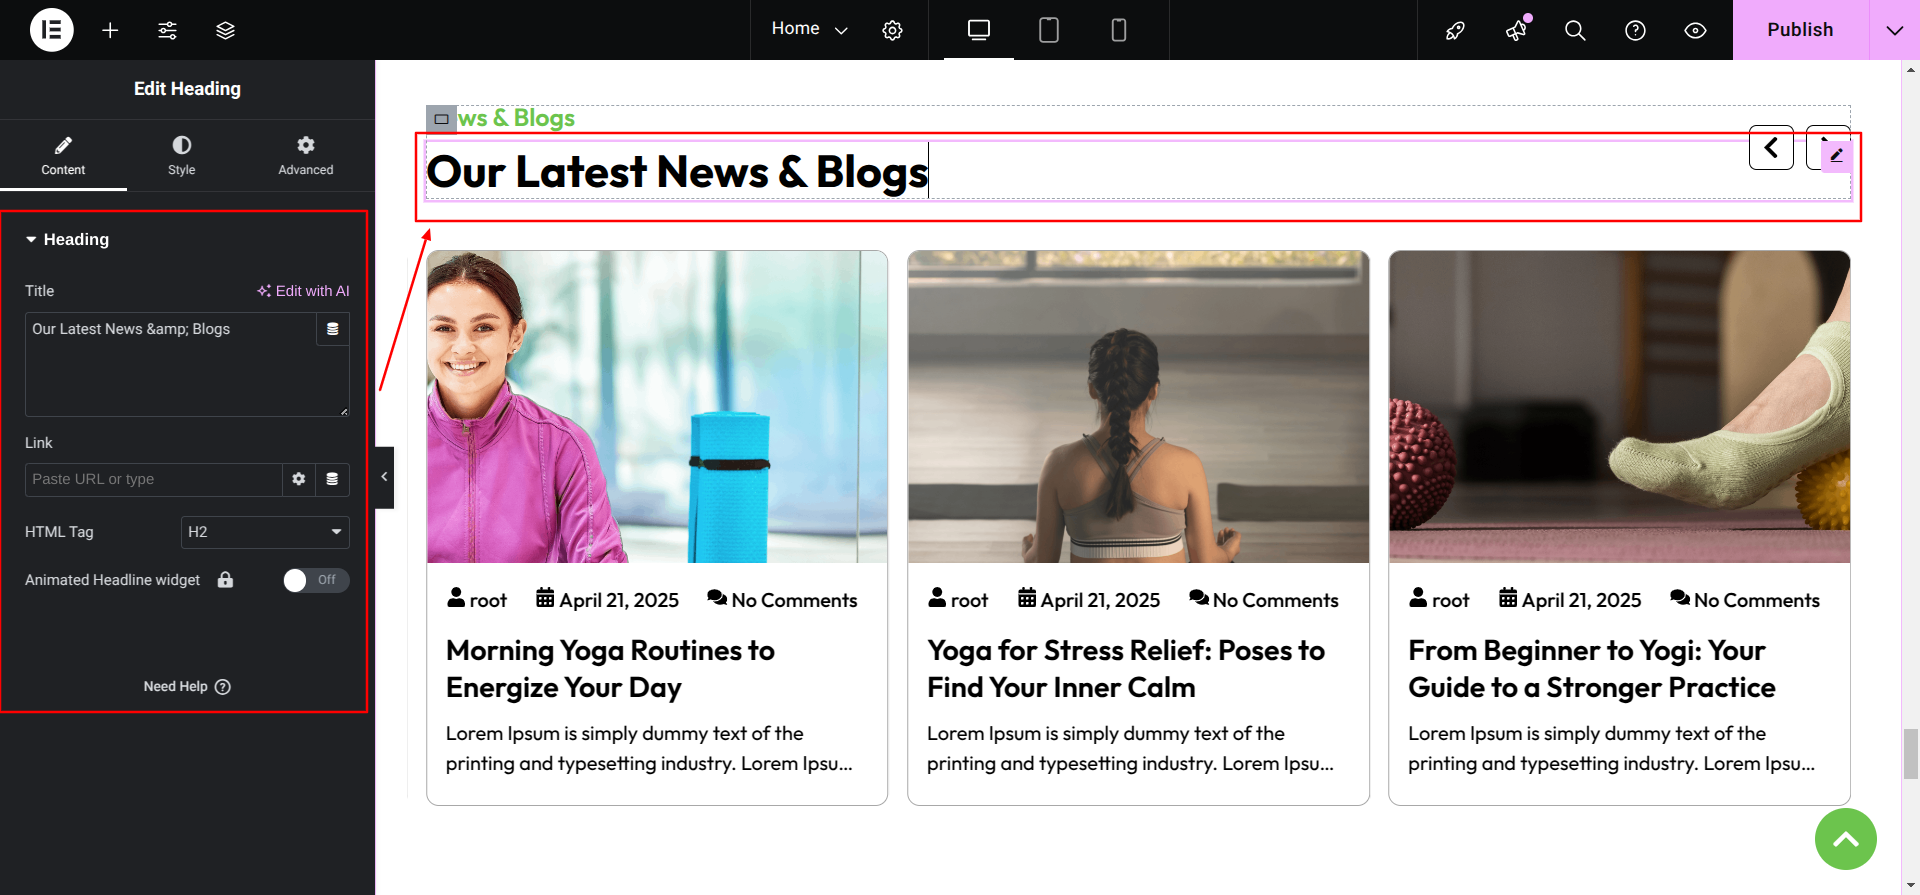1920x895 pixels.
Task: Click the Our Latest News & Blogs heading
Action: pos(677,172)
